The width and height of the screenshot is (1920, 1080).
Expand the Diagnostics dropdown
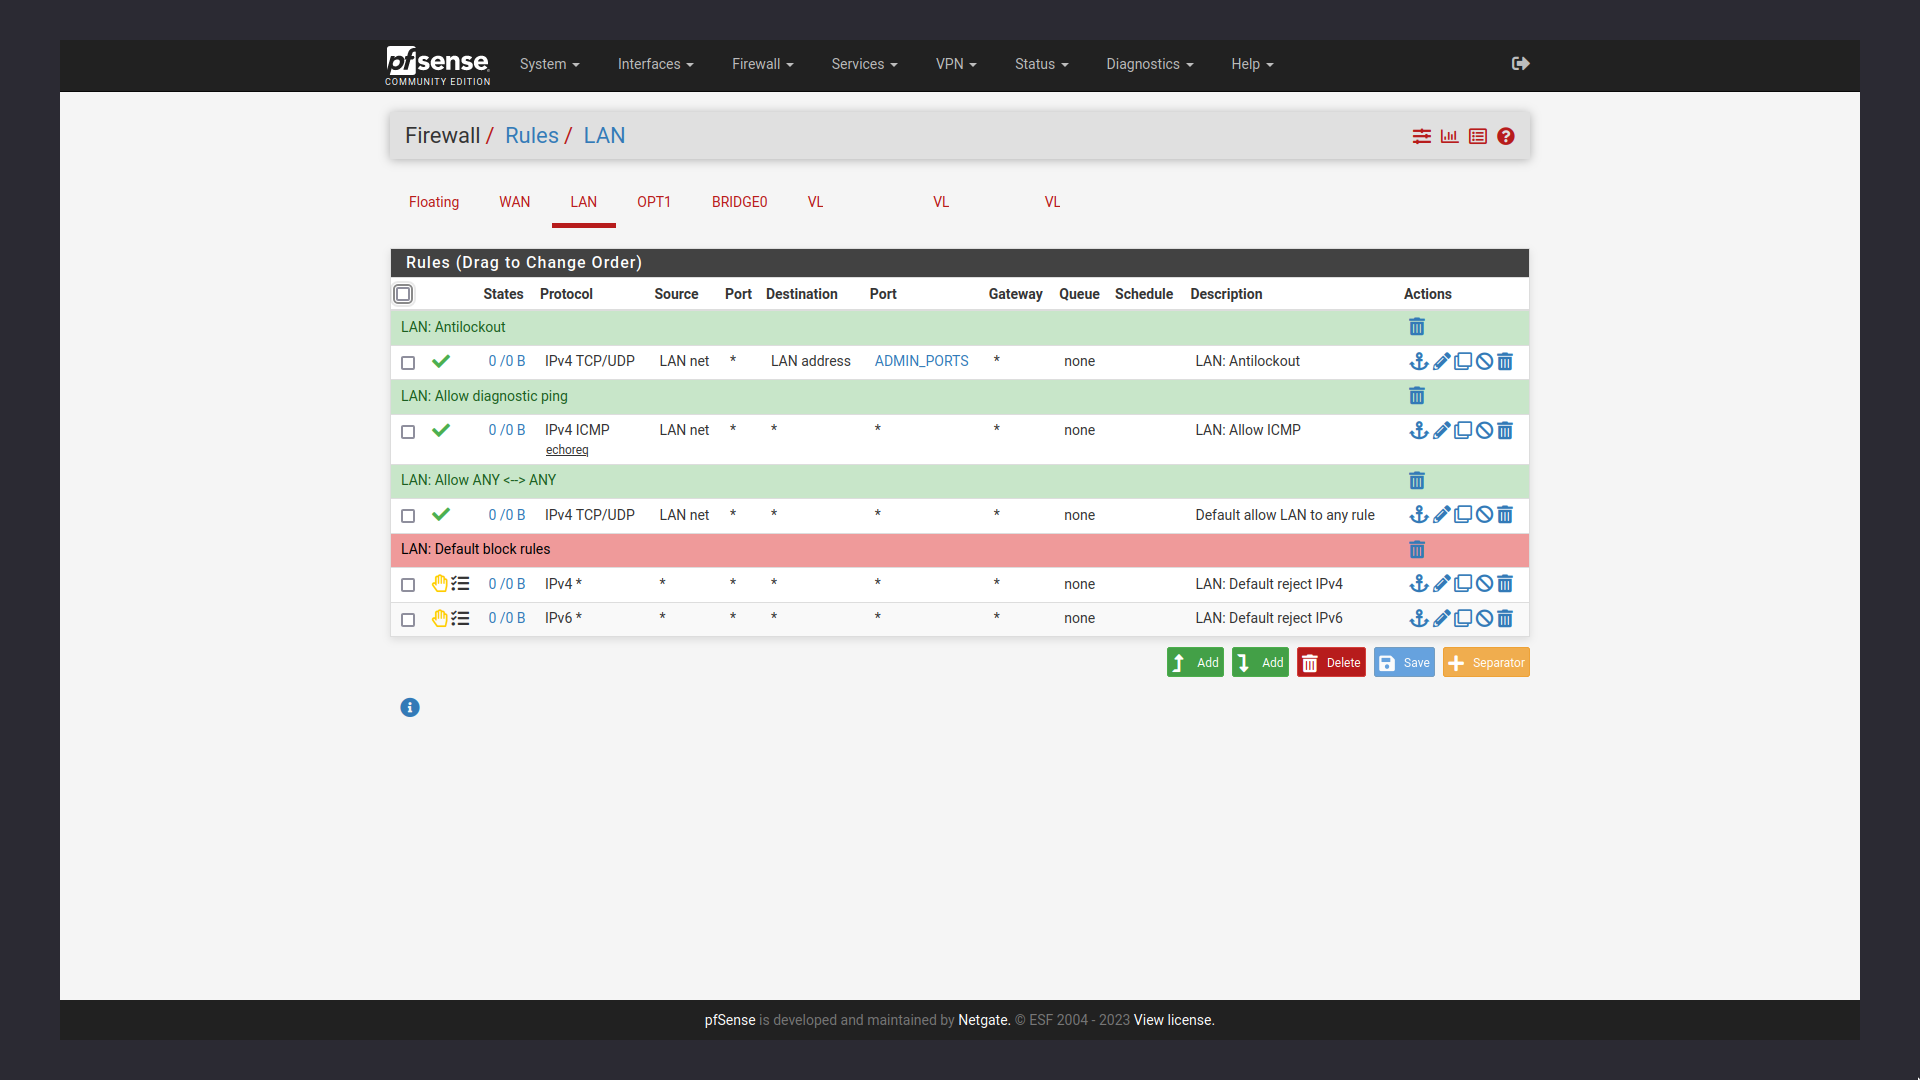1148,64
